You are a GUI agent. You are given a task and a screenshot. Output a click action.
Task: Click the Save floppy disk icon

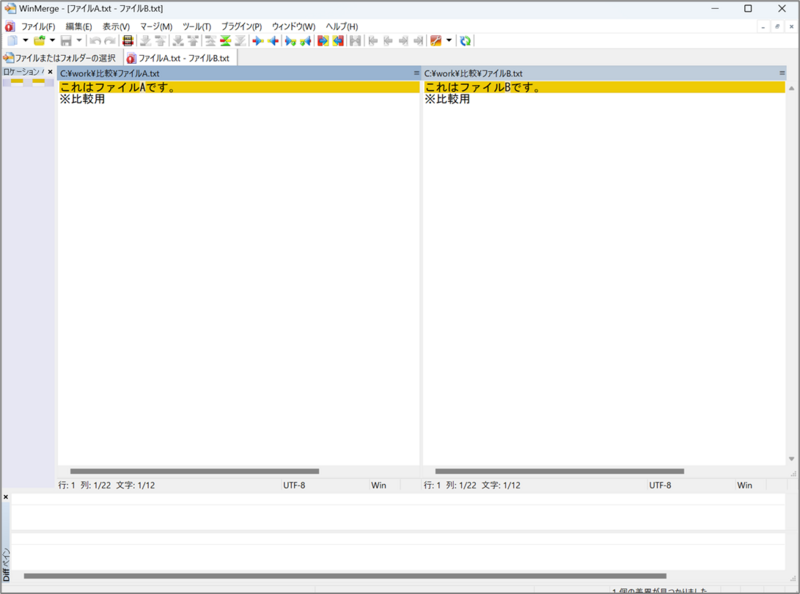[66, 41]
